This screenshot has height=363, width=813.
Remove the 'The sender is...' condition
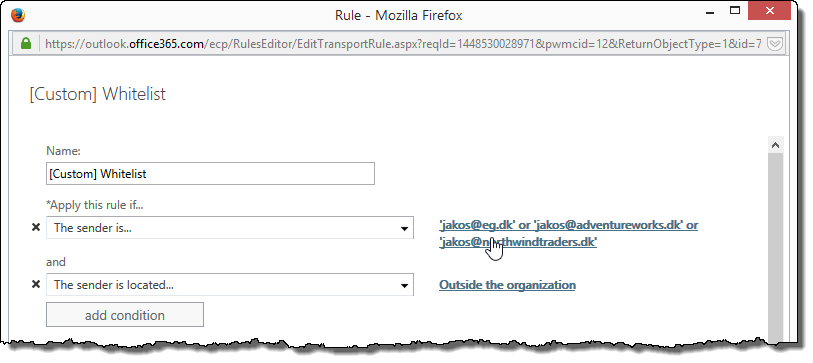tap(36, 227)
